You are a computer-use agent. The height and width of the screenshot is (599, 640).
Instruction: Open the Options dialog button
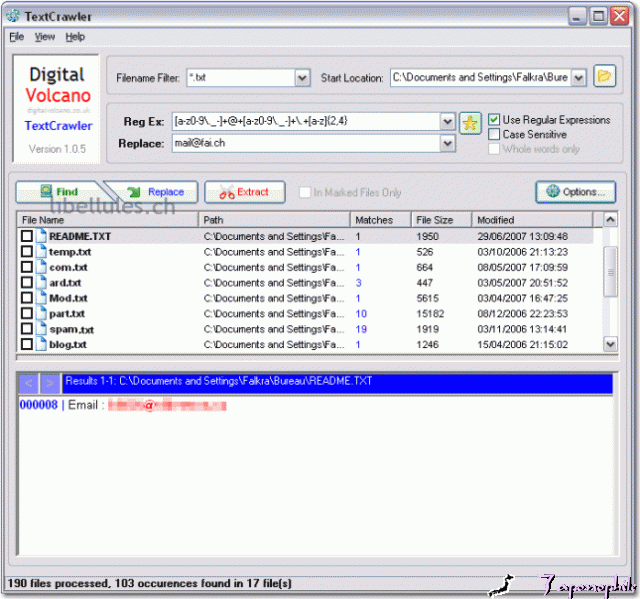pyautogui.click(x=576, y=192)
